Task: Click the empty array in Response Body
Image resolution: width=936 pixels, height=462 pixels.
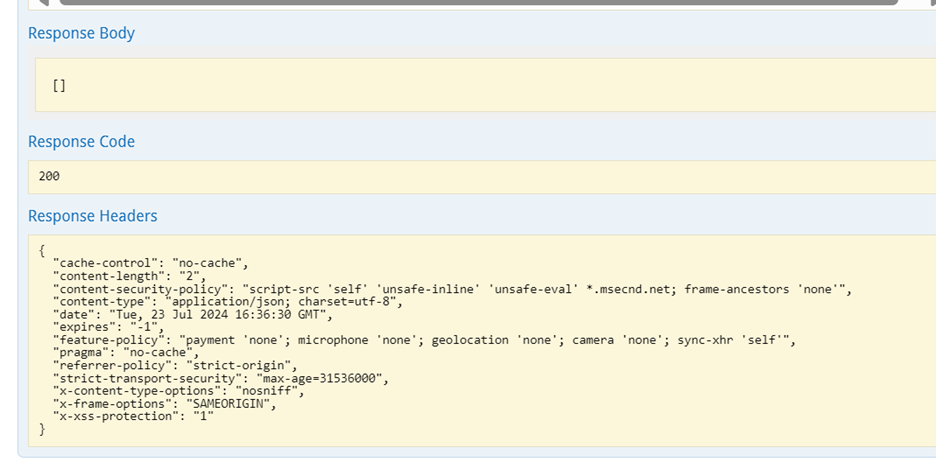Action: tap(59, 86)
